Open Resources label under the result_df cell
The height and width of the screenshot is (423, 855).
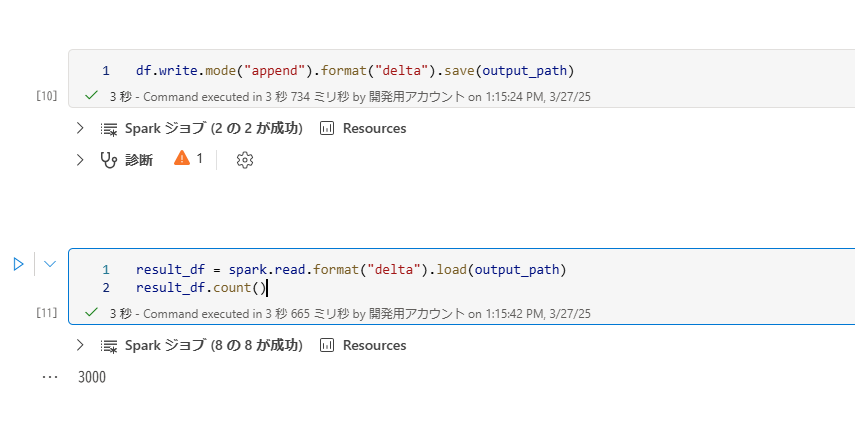[x=374, y=345]
